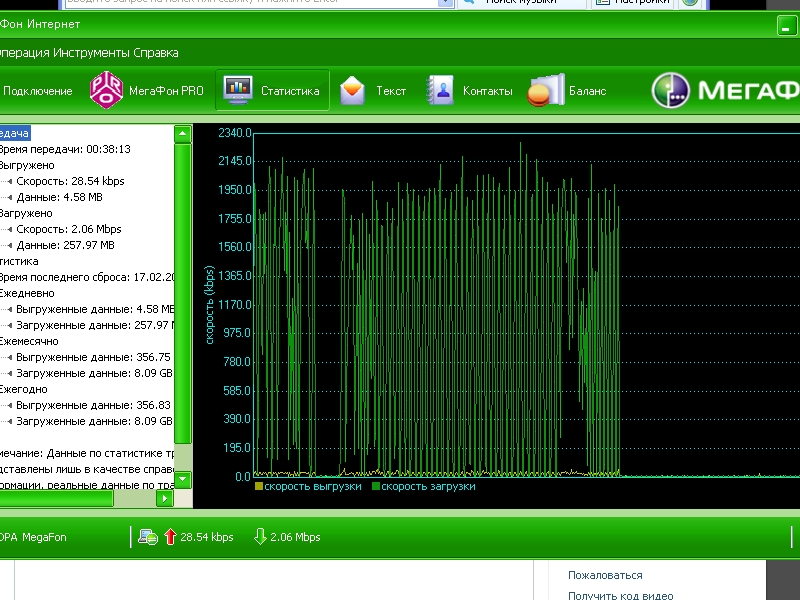Click the MegaFon round logo

[x=670, y=90]
